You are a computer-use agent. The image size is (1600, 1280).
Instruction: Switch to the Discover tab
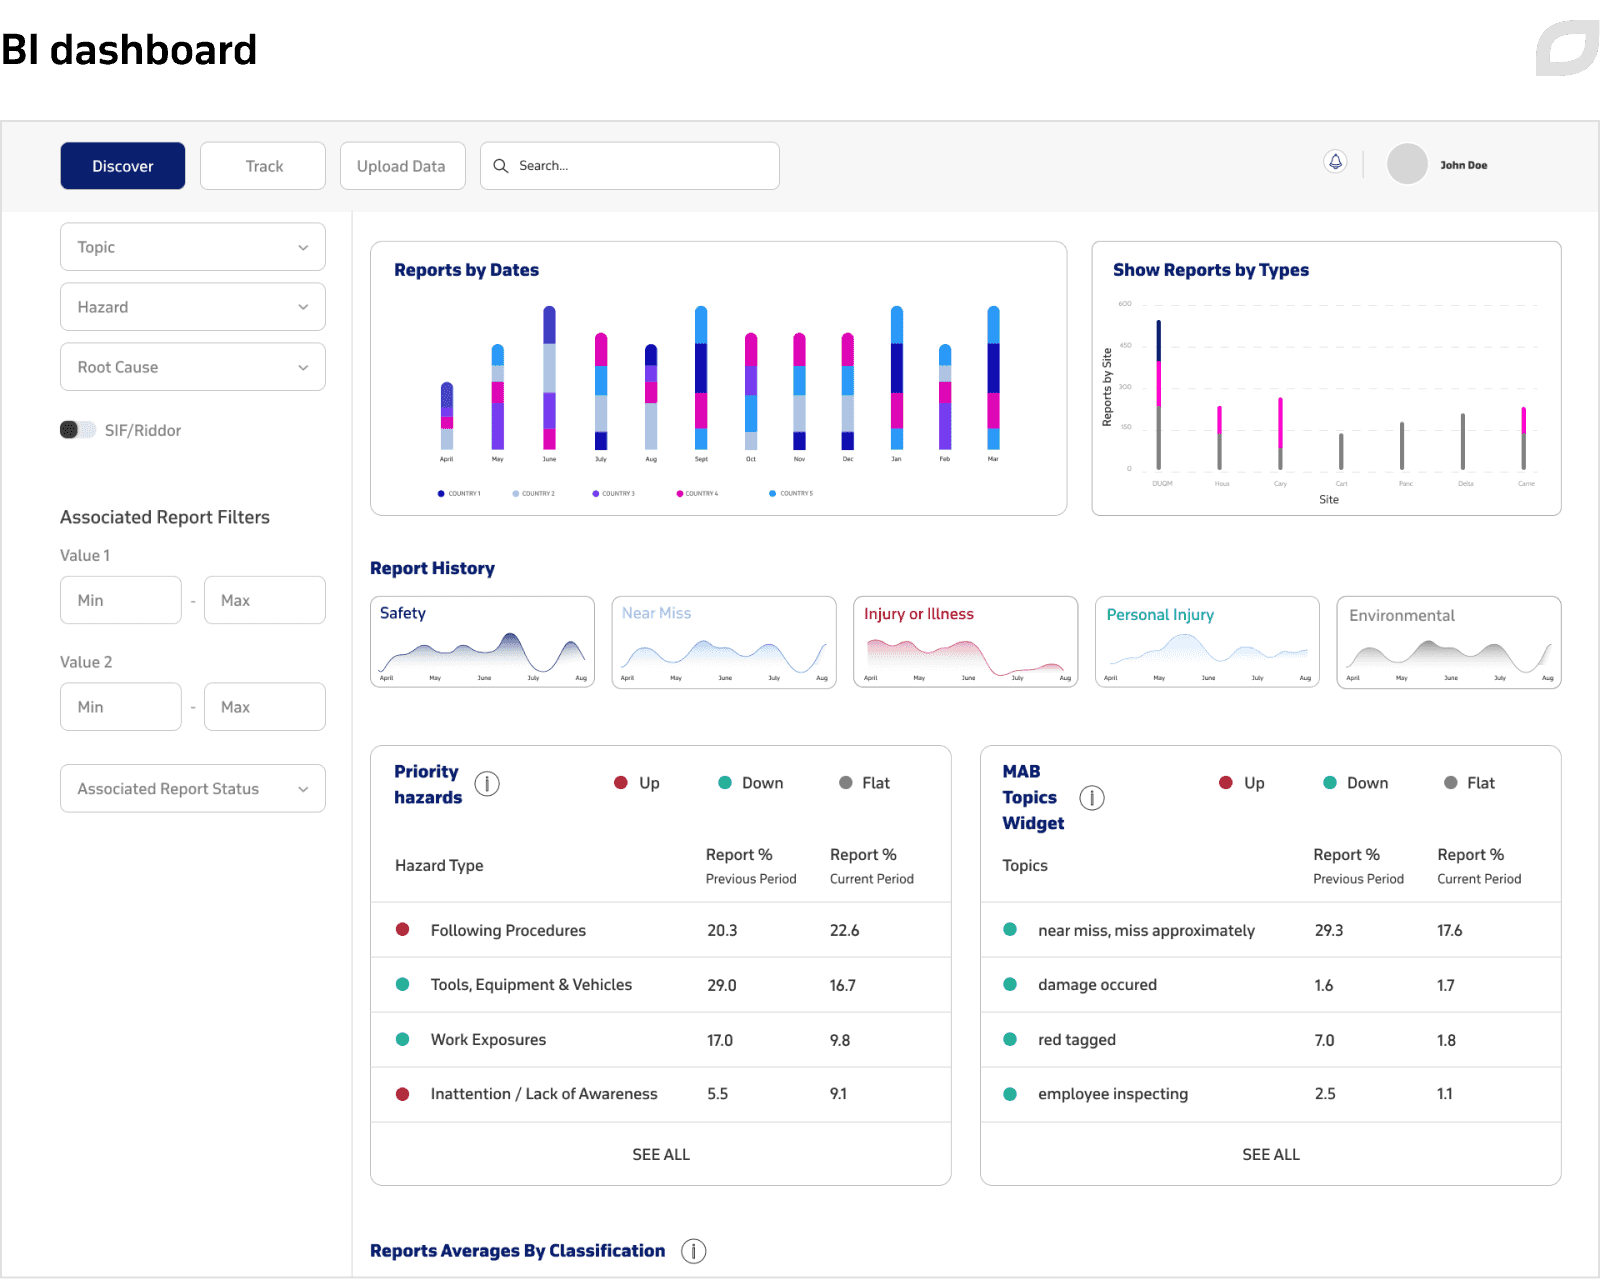click(x=123, y=166)
